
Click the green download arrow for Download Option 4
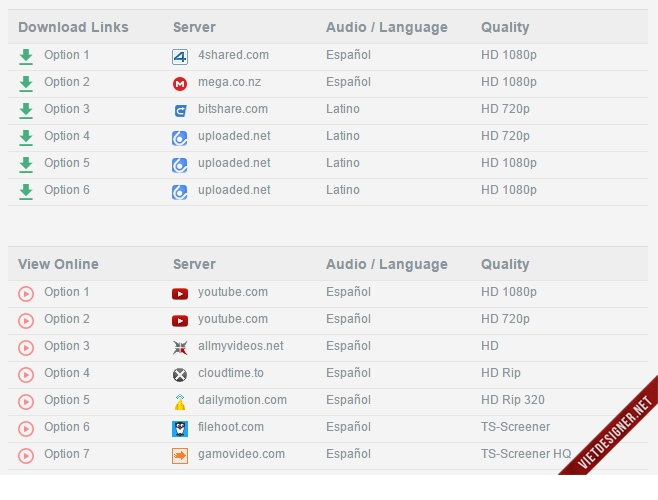(26, 138)
